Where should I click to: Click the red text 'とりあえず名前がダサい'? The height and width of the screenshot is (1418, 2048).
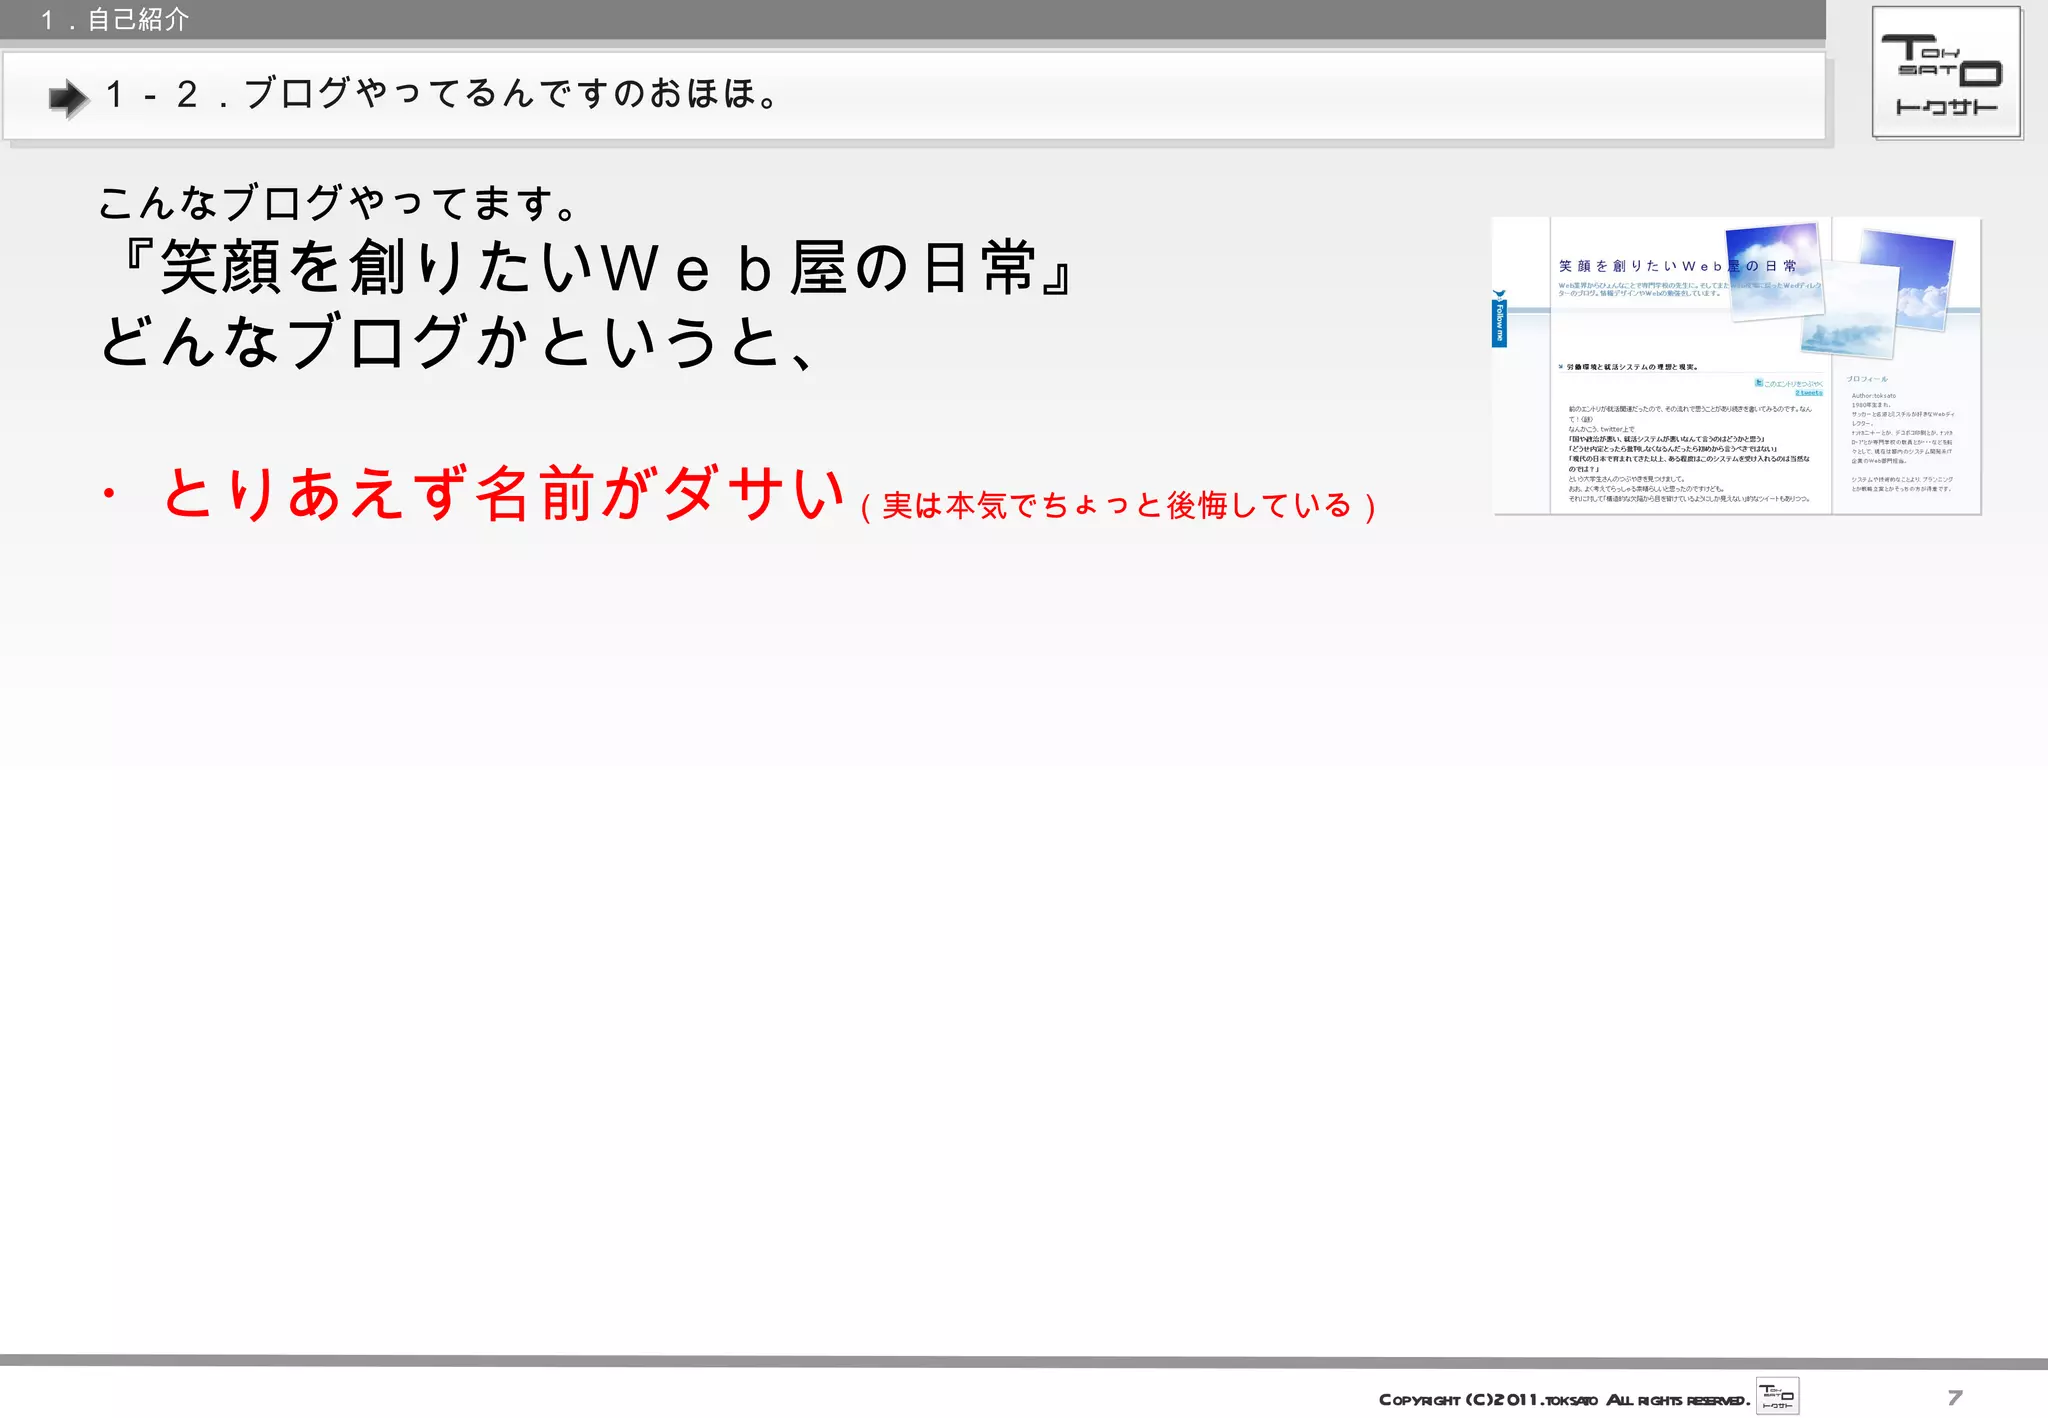pyautogui.click(x=505, y=494)
